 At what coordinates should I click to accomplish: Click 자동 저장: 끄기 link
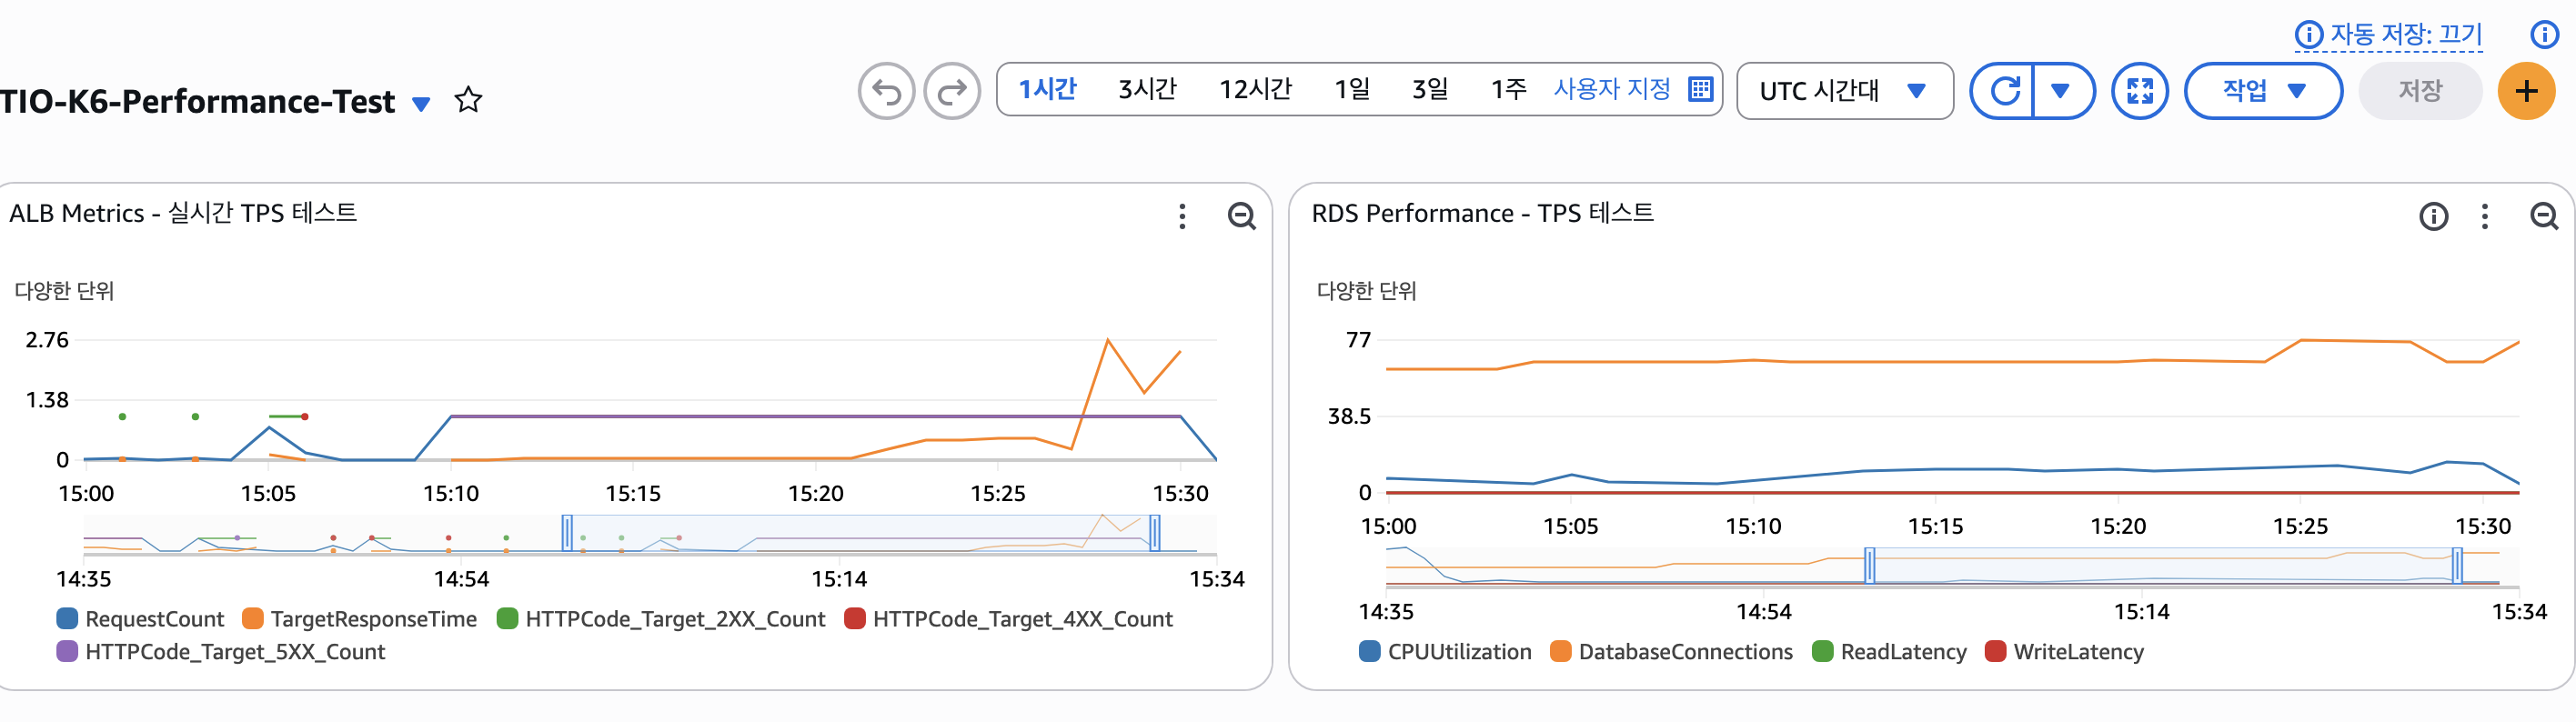point(2405,34)
